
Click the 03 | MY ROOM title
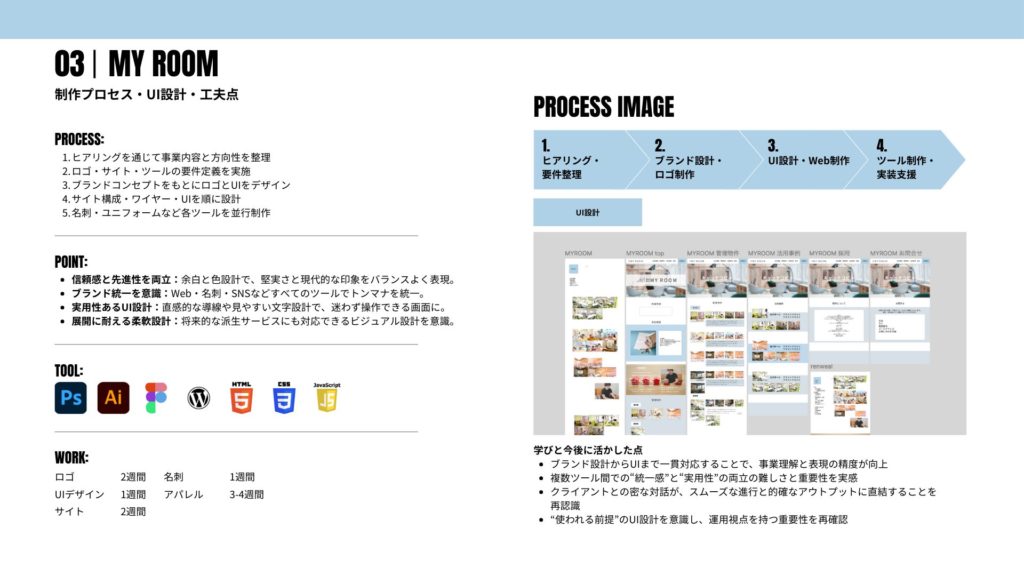136,64
